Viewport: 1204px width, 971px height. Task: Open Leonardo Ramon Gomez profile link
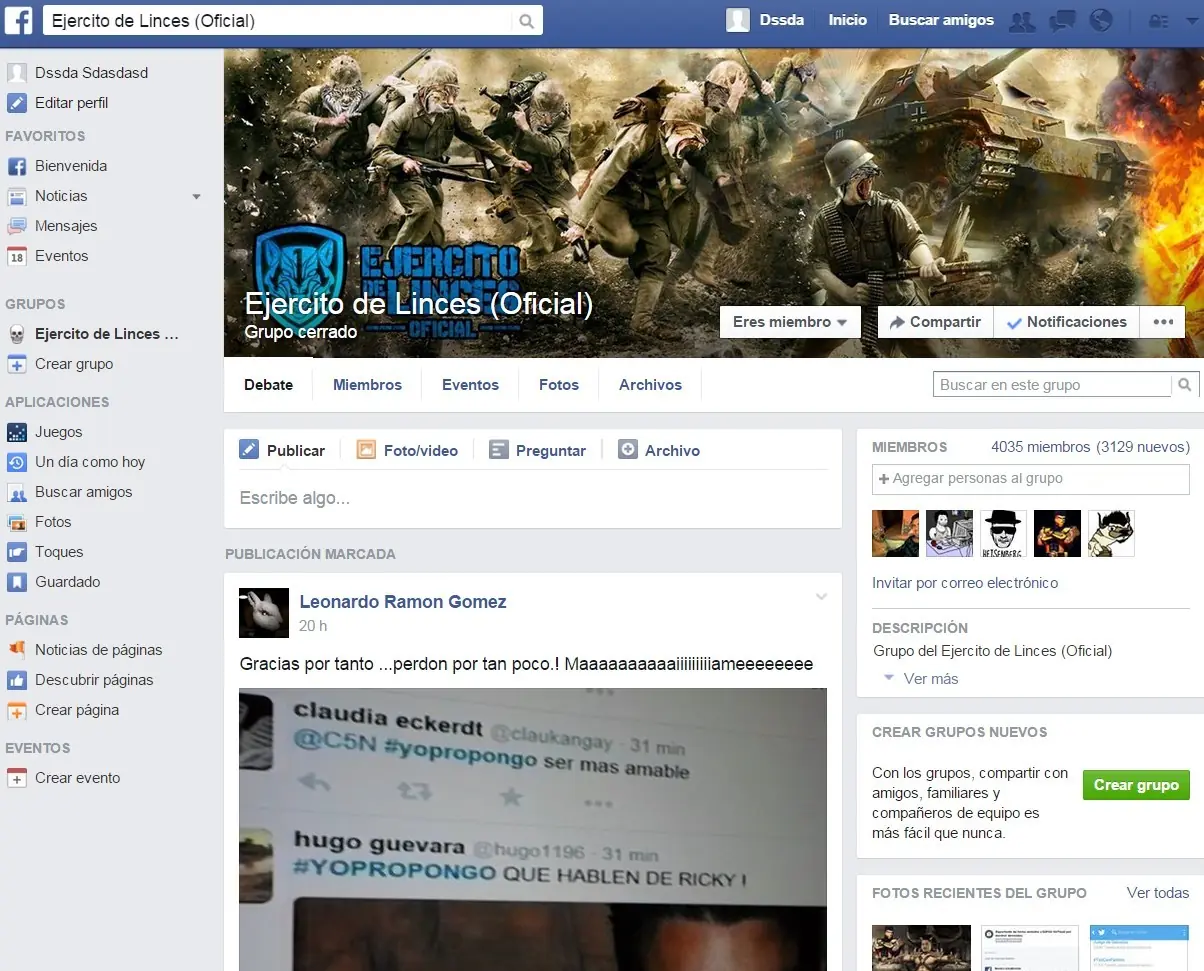[x=403, y=602]
